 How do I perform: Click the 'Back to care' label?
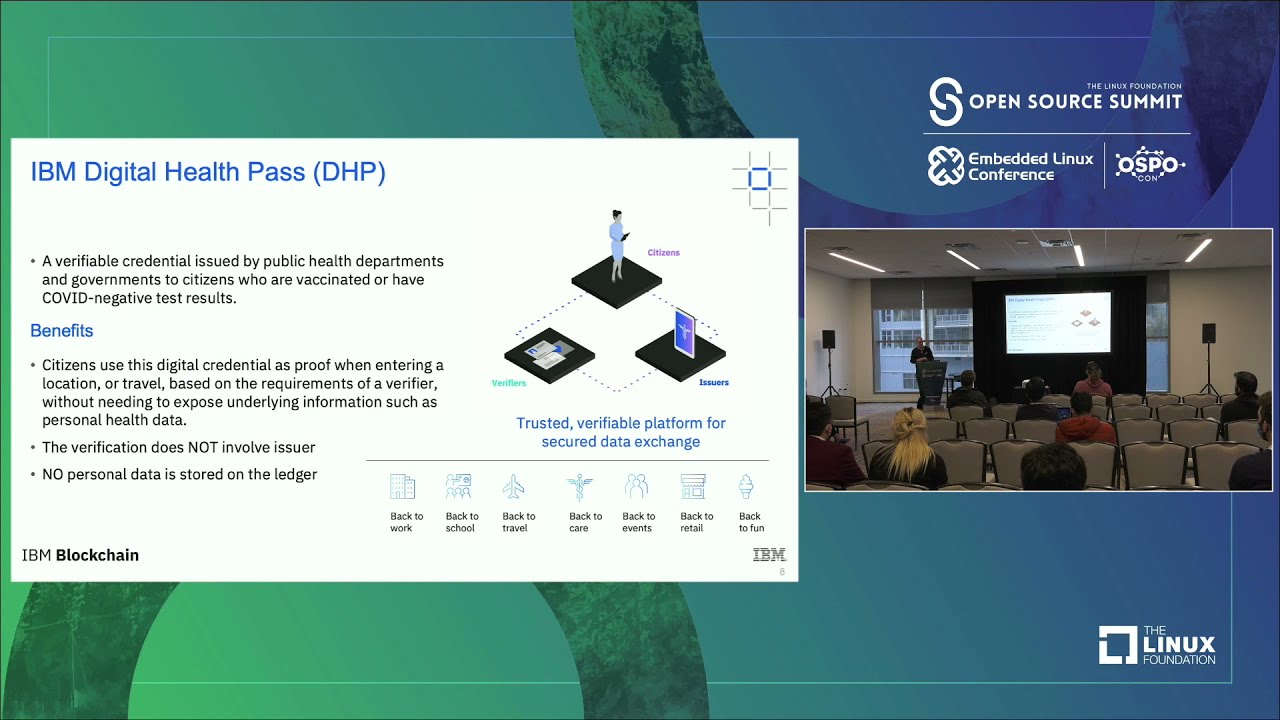tap(585, 522)
